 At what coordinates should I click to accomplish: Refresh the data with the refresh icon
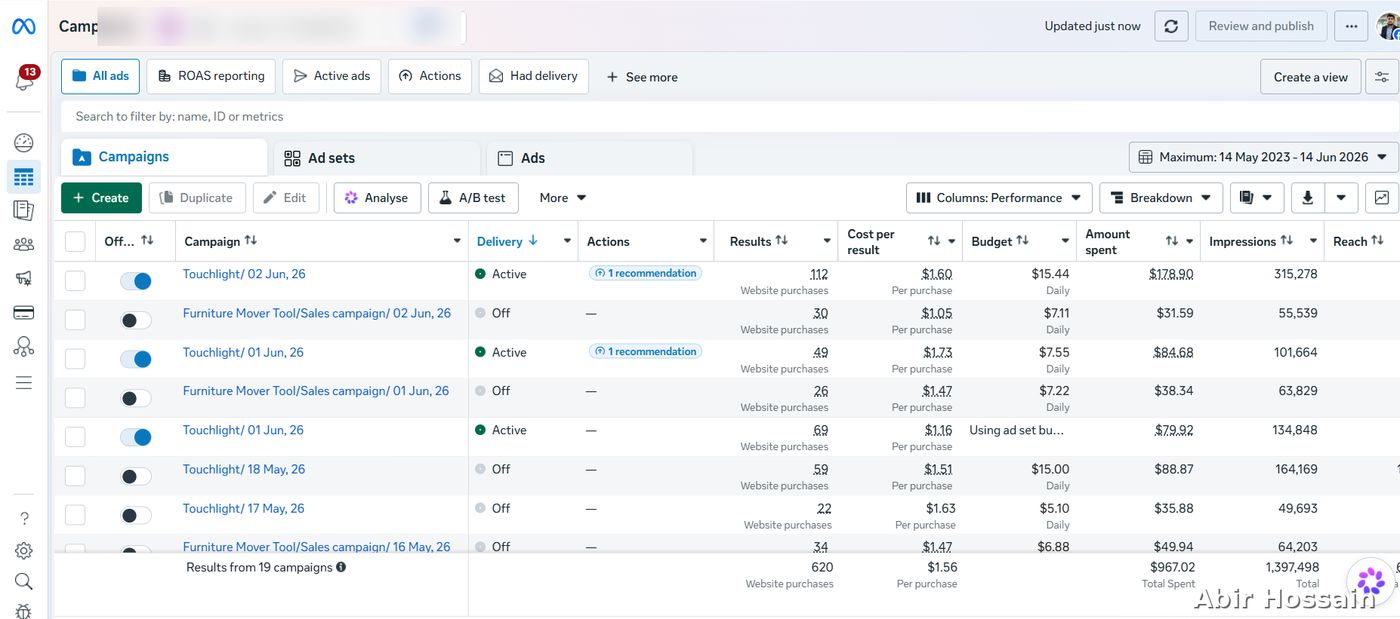[1171, 26]
